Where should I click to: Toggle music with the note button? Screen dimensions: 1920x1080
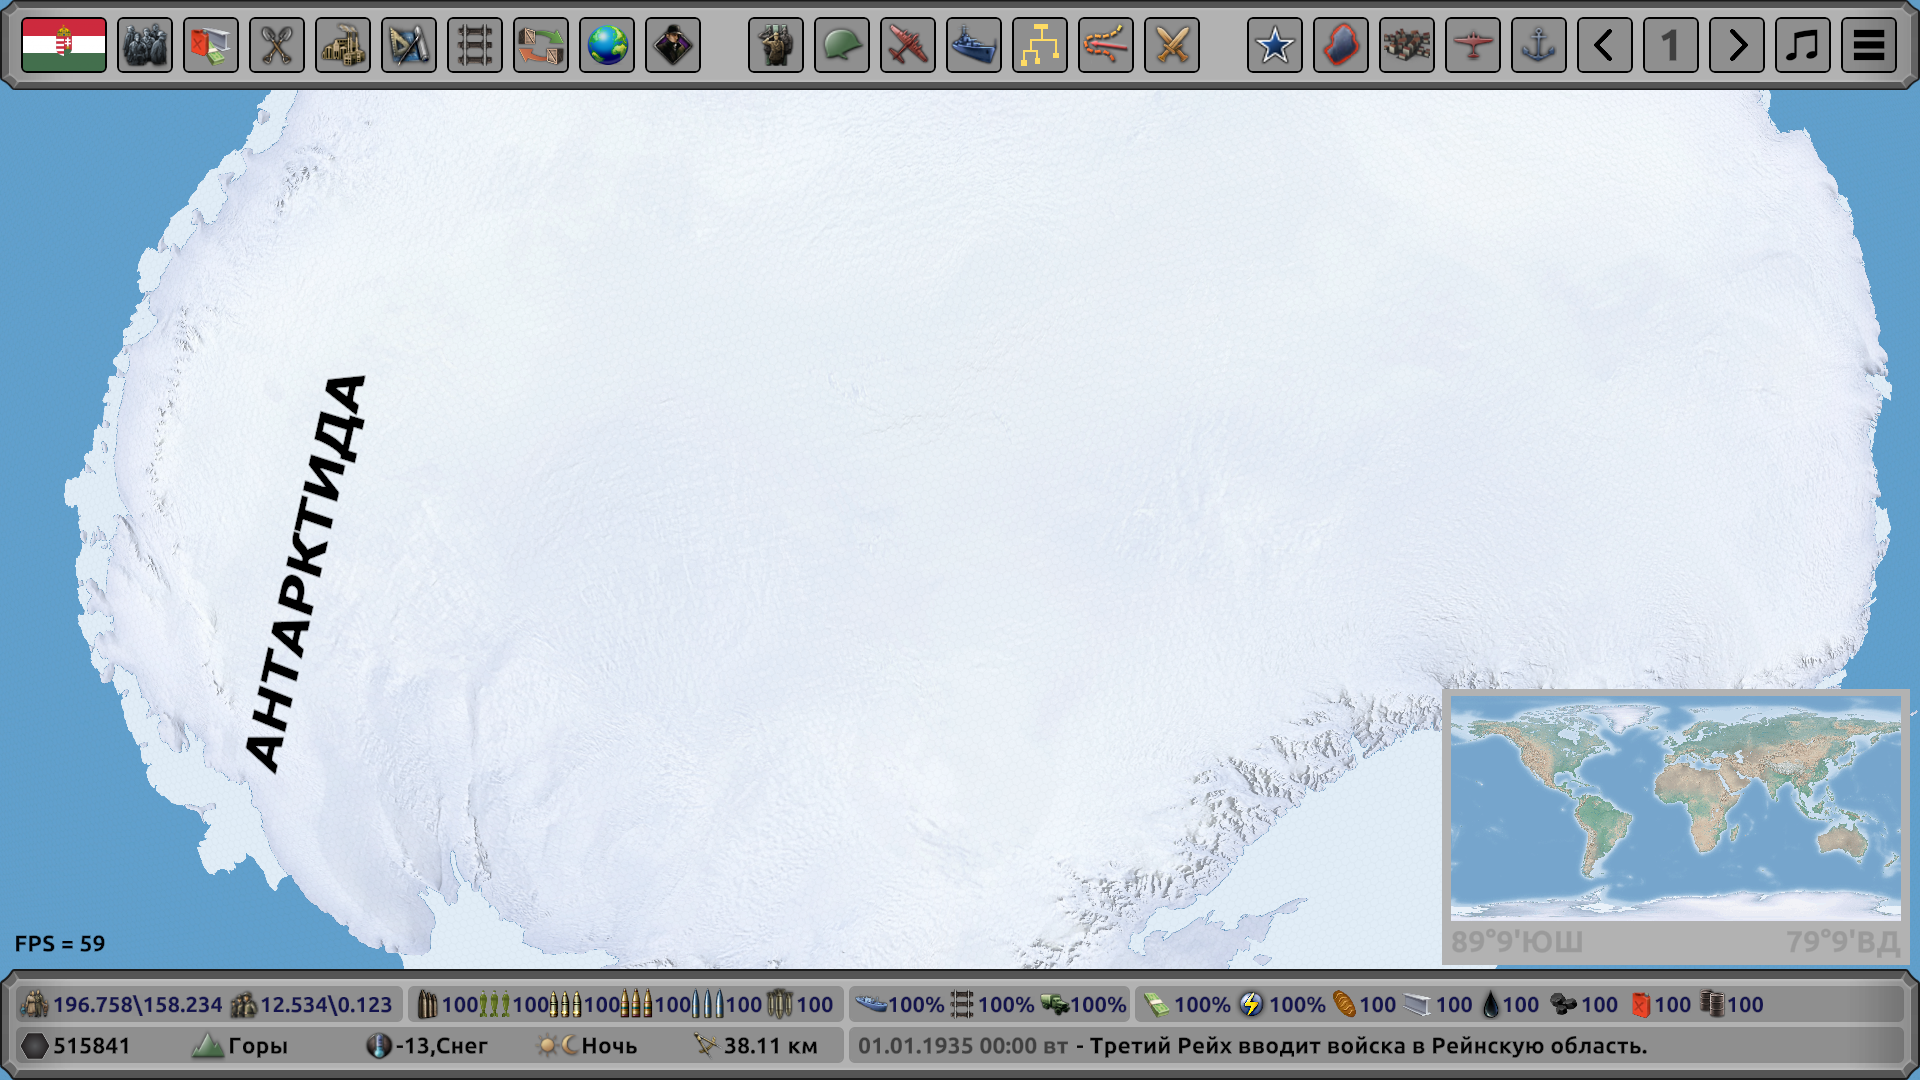[x=1803, y=45]
